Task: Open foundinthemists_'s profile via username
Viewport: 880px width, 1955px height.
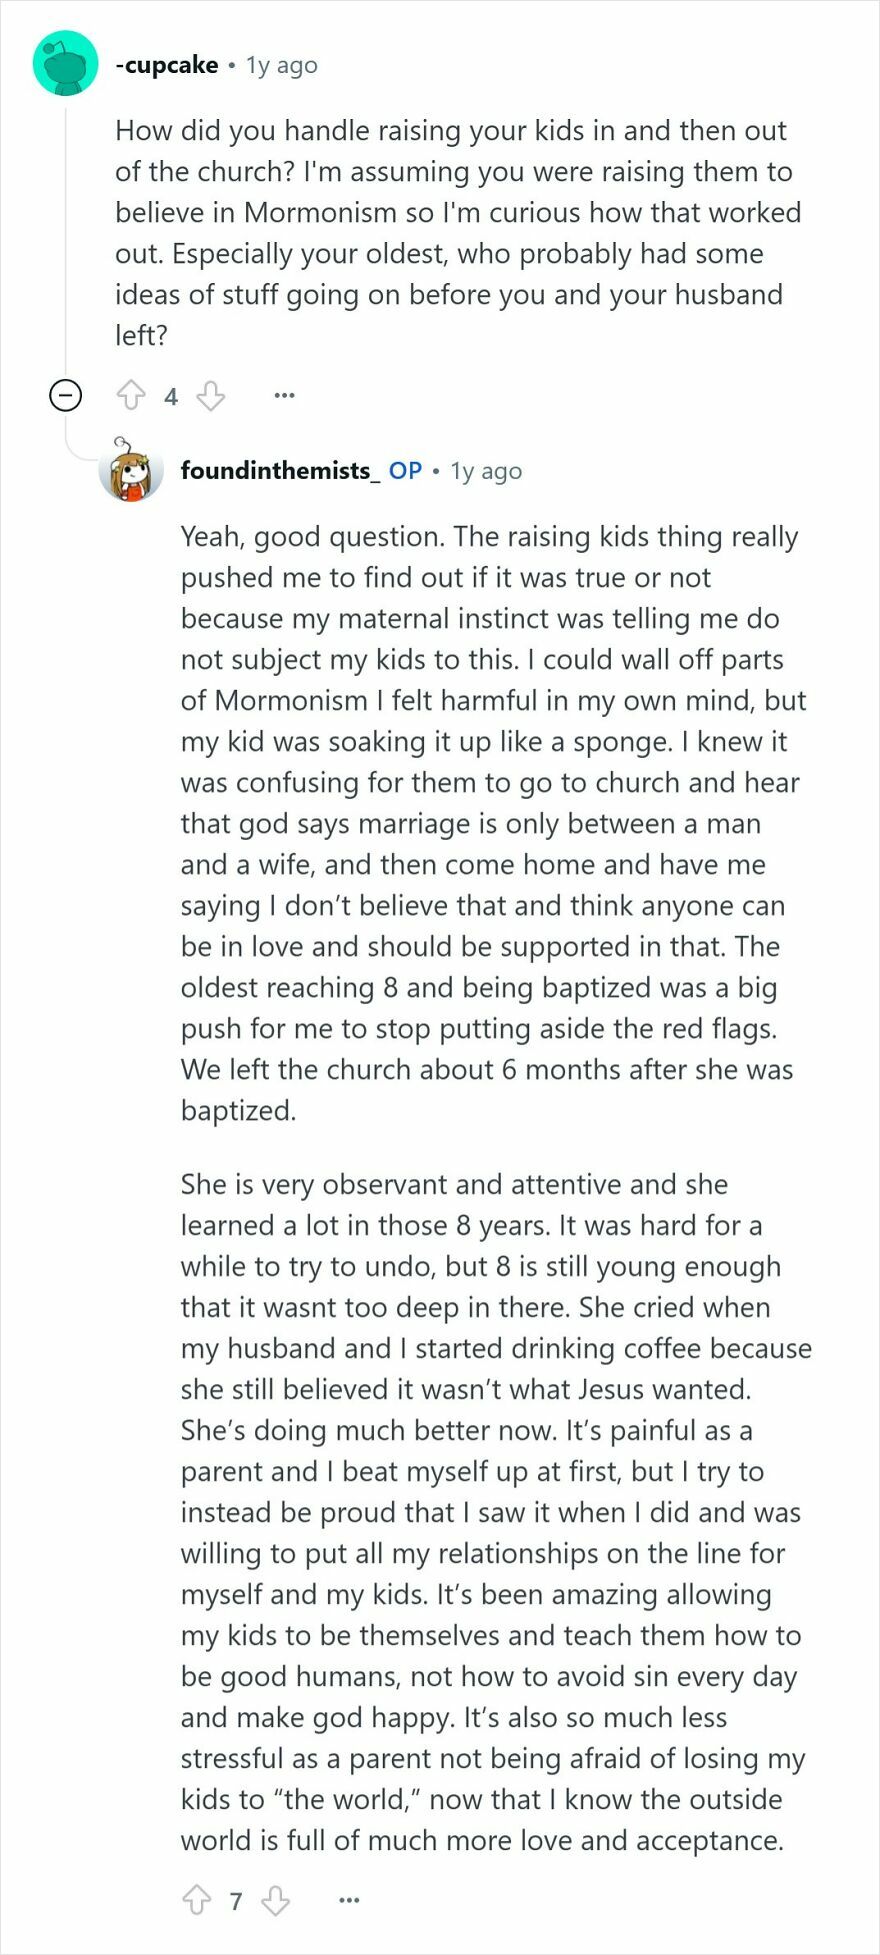Action: tap(283, 470)
